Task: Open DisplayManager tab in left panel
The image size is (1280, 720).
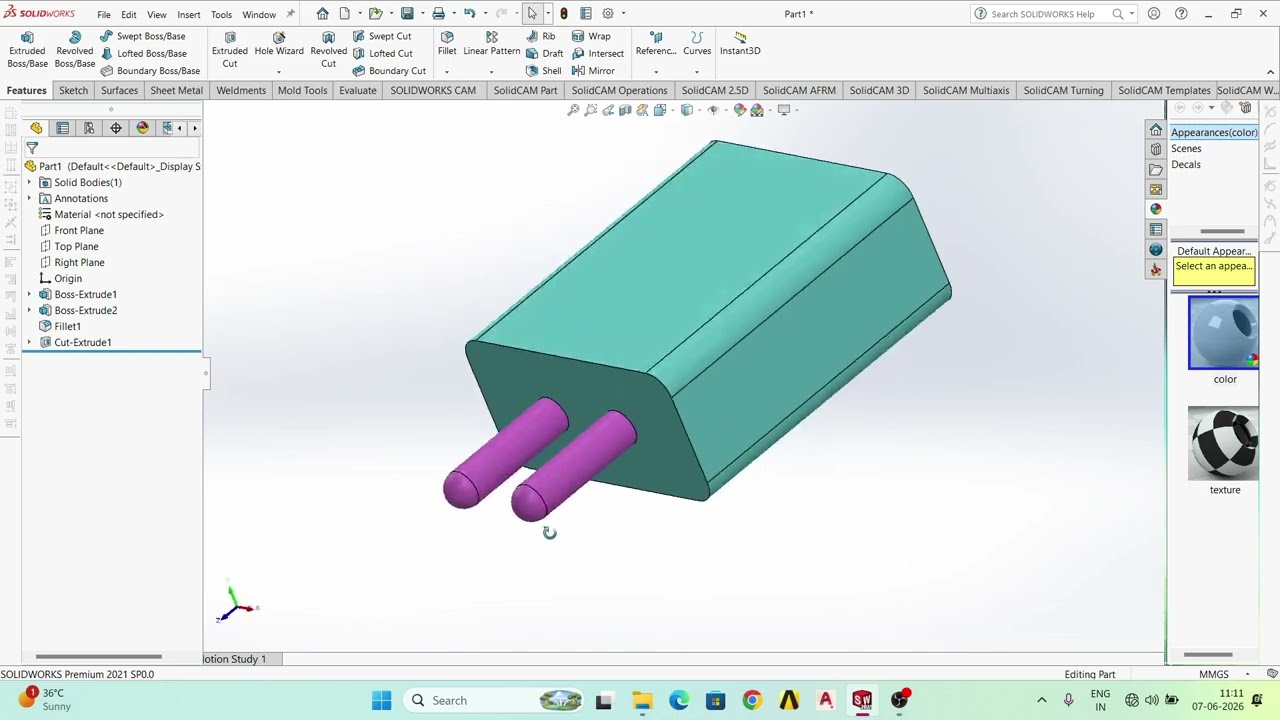Action: coord(142,128)
